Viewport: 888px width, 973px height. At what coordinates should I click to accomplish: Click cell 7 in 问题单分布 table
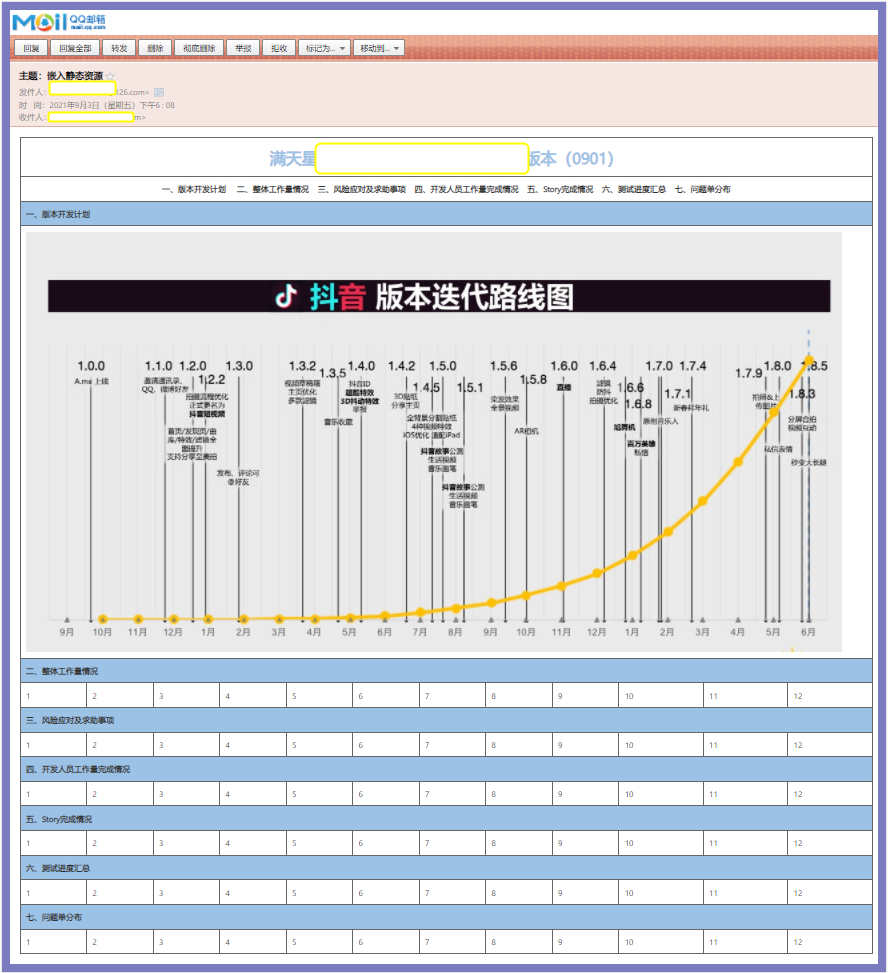(x=452, y=941)
